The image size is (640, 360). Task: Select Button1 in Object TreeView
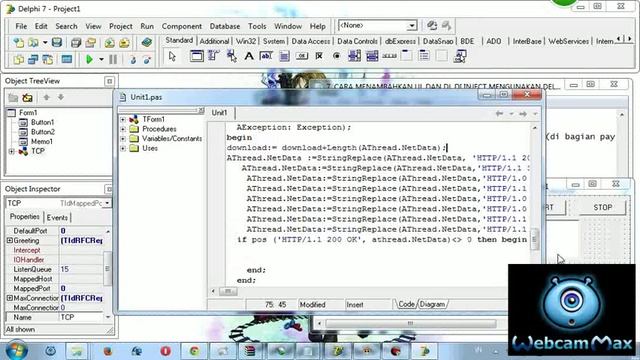click(x=42, y=122)
